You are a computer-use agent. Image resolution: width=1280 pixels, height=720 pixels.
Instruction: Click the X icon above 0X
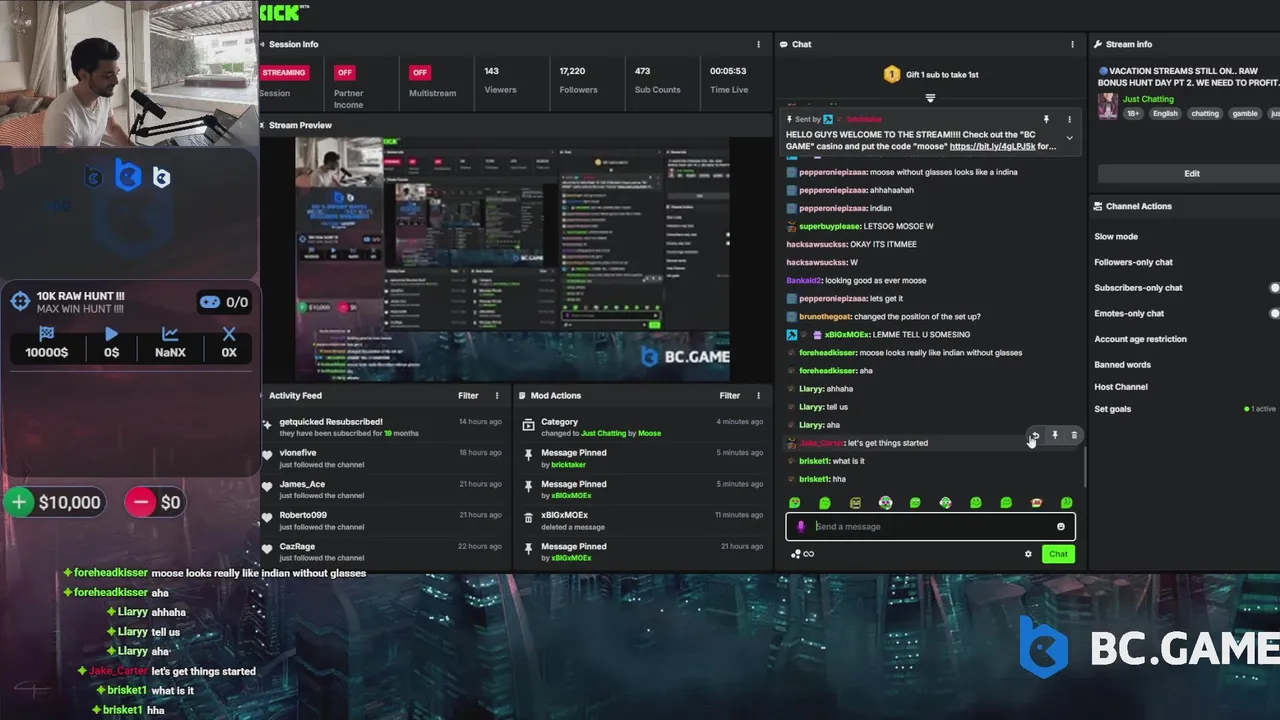point(229,334)
